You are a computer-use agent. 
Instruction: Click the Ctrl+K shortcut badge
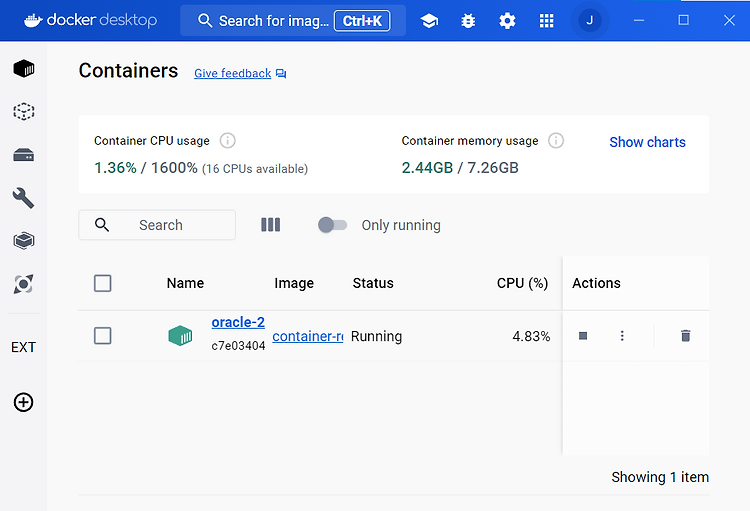pyautogui.click(x=362, y=21)
